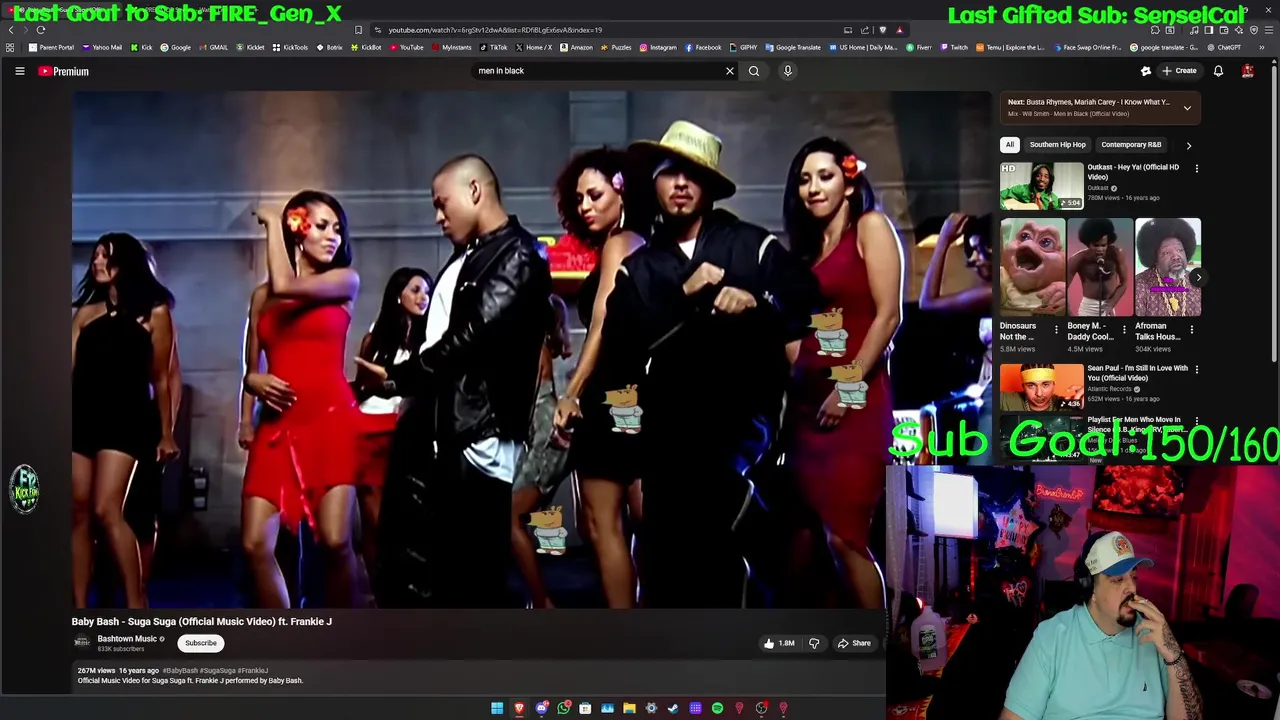
Task: Reload the page with the browser refresh button
Action: coord(41,30)
